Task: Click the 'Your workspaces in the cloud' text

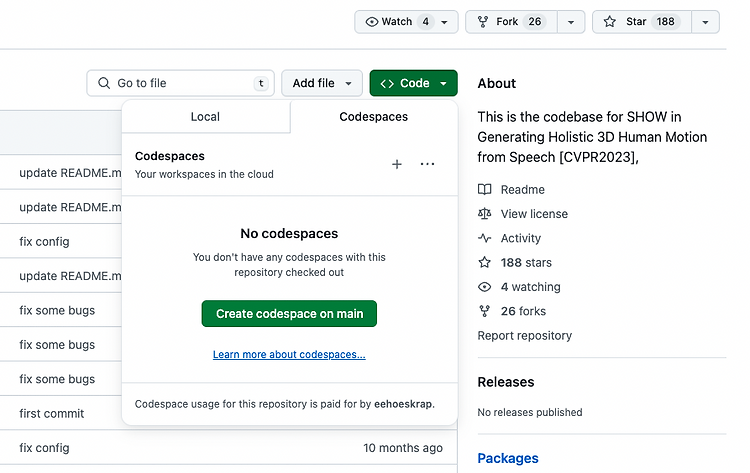Action: point(204,175)
